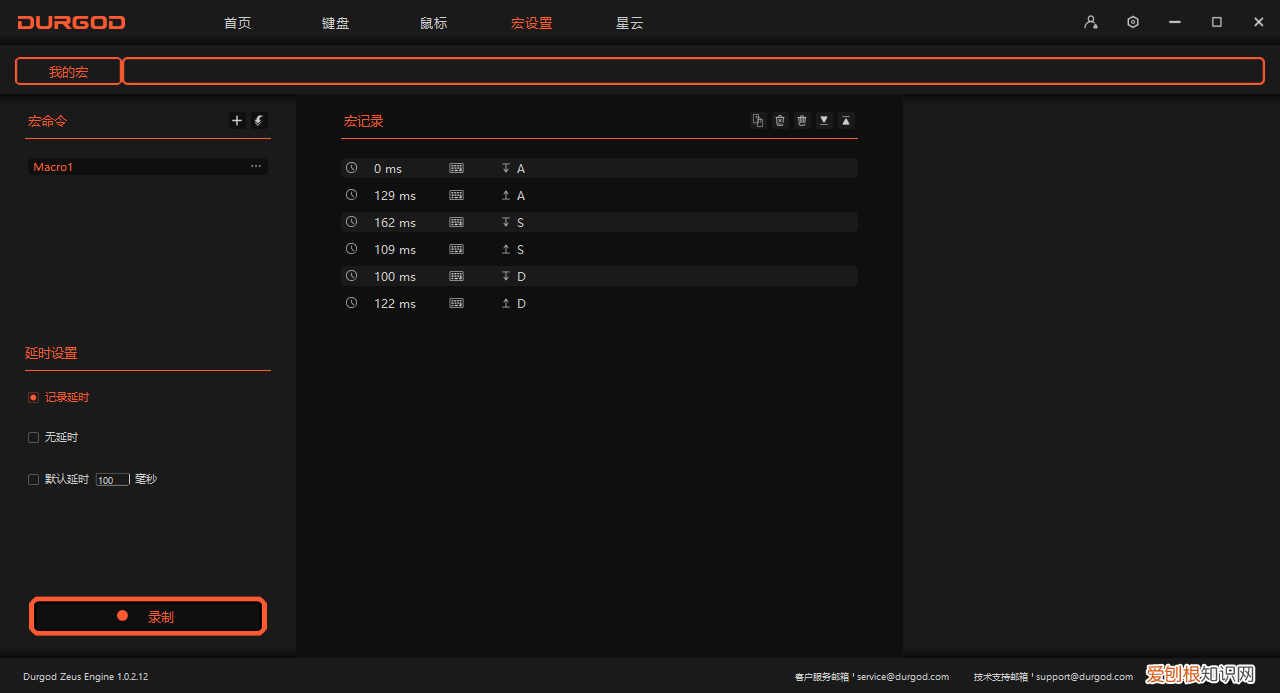Click the import macro icon beside plus button

258,120
